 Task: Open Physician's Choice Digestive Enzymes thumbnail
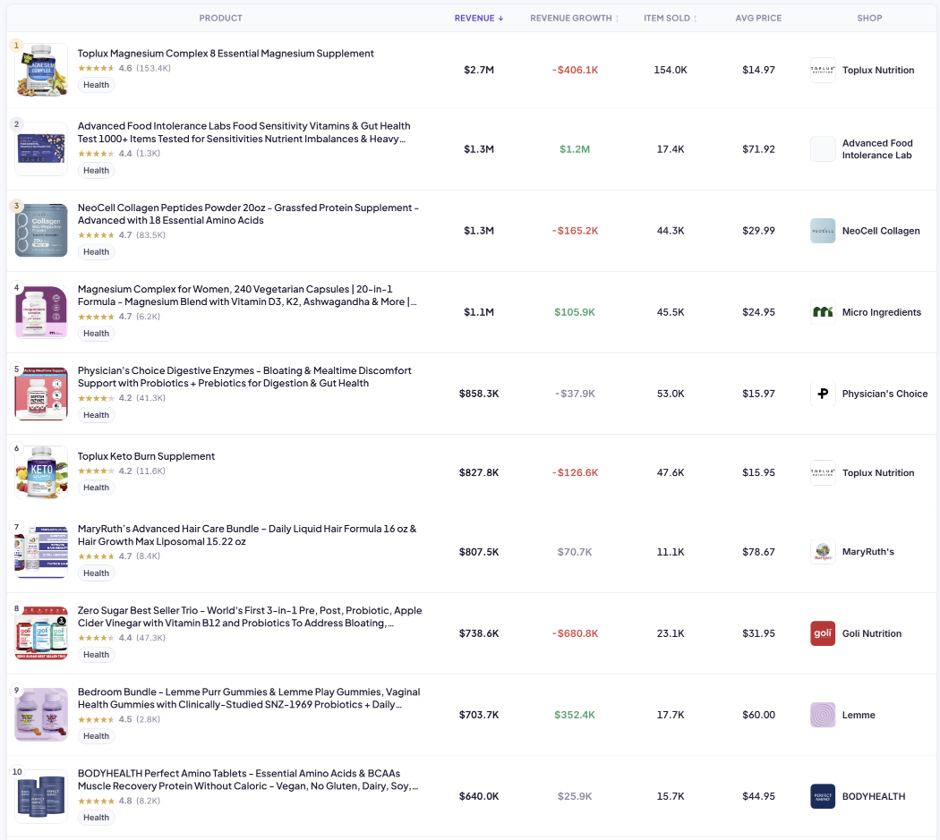point(41,393)
